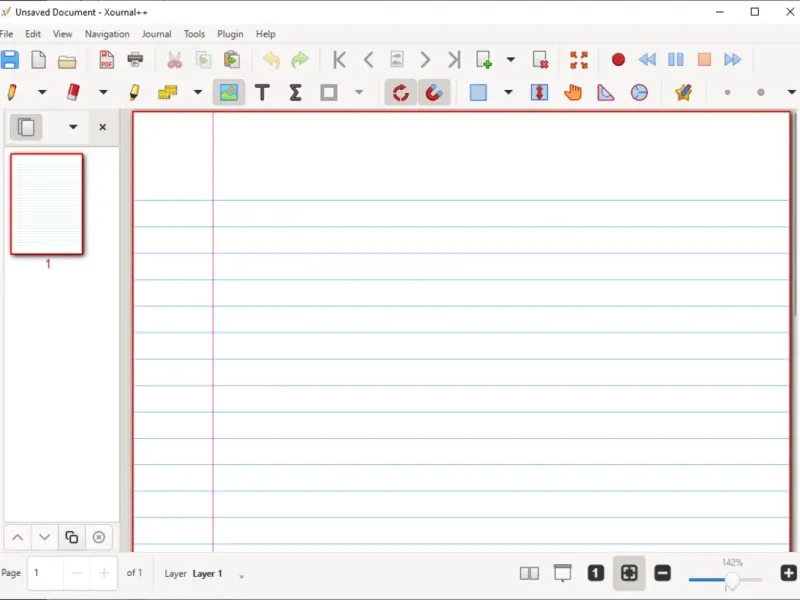Stop audio playback

(x=704, y=60)
